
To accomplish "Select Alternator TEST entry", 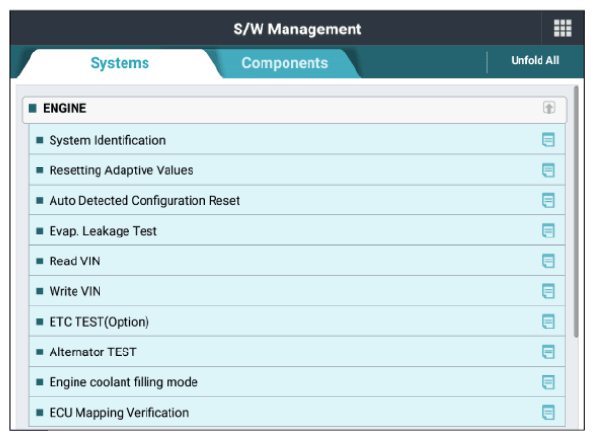I will pos(297,352).
